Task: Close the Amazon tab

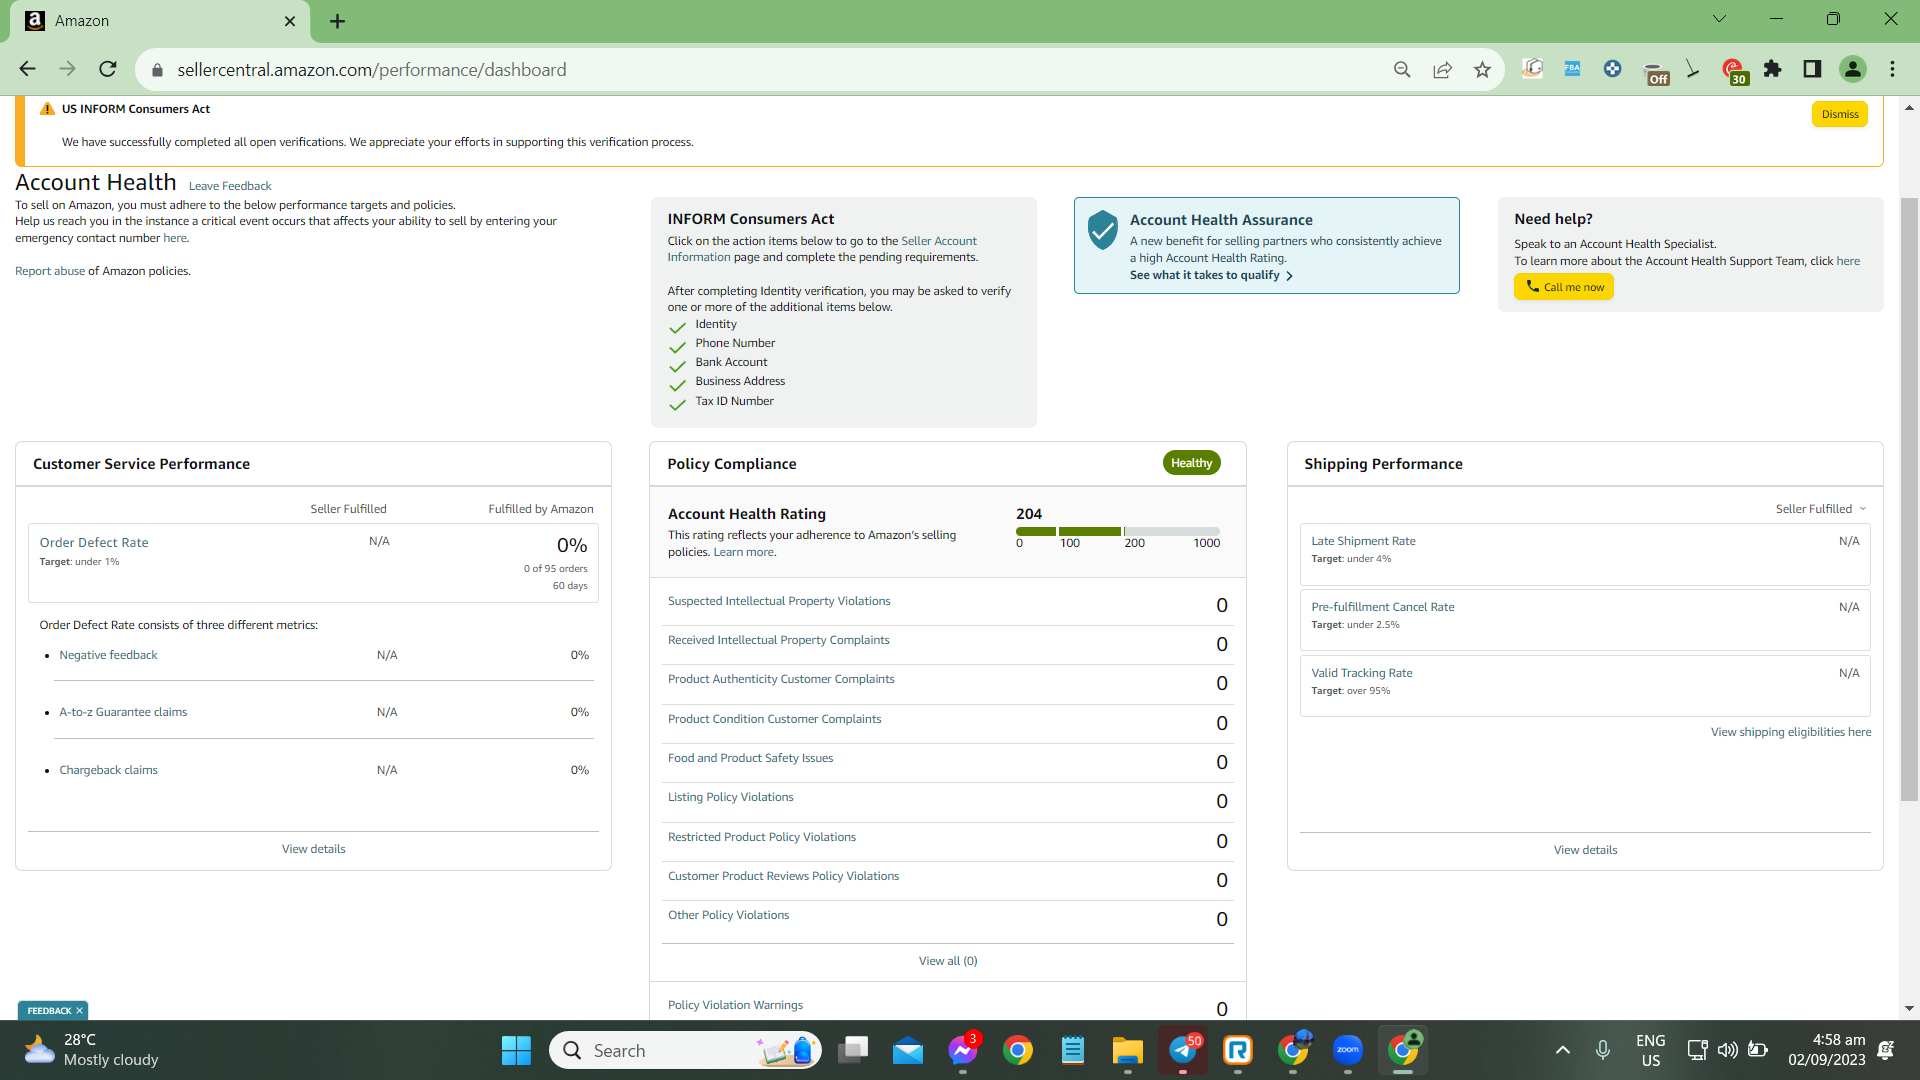Action: pyautogui.click(x=290, y=21)
